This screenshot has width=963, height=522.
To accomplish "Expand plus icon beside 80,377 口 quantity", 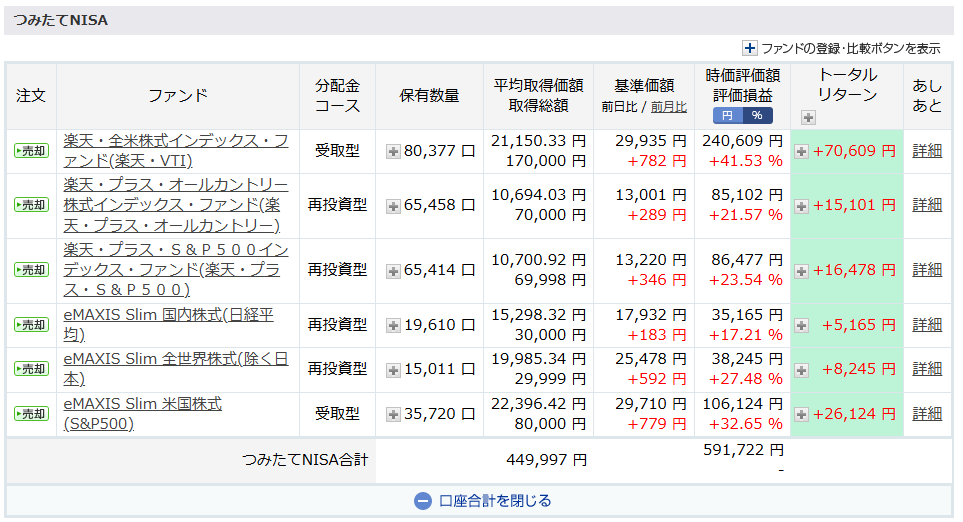I will tap(393, 151).
